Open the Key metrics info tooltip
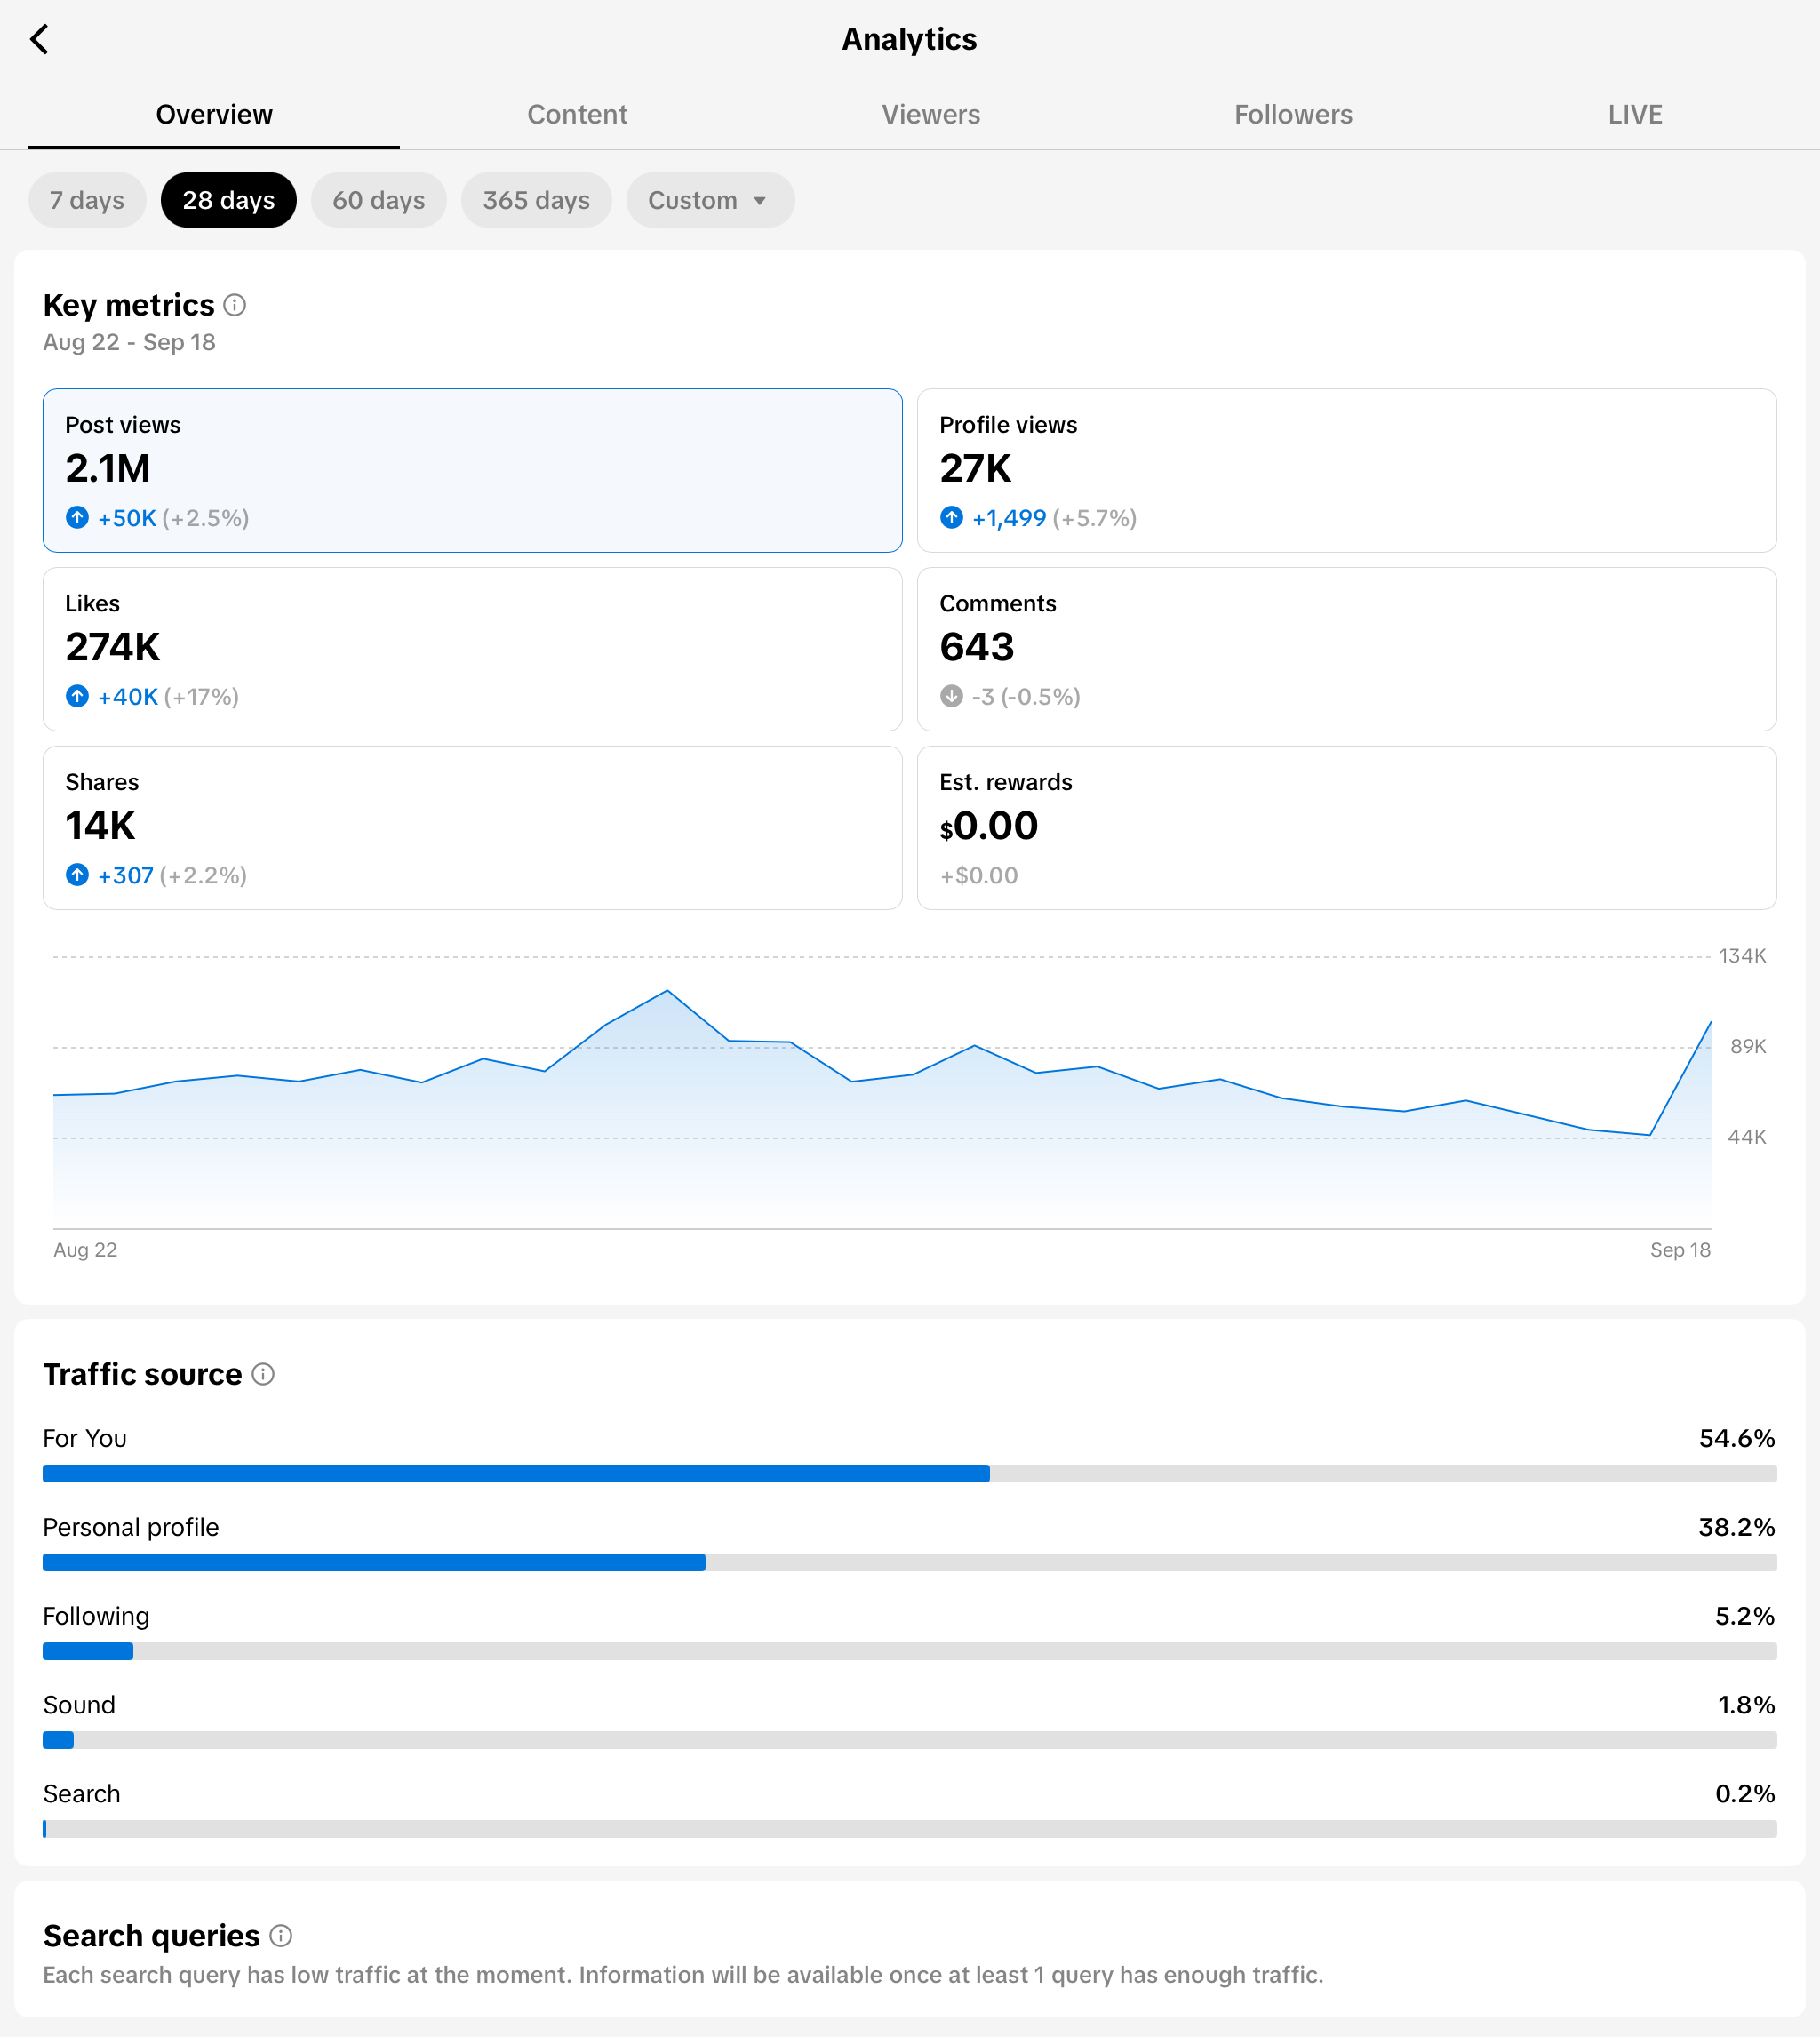 pos(236,305)
